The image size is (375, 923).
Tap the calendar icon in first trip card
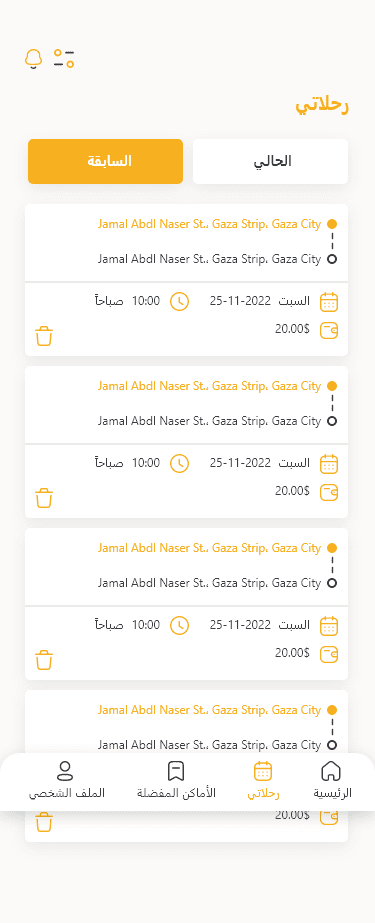[x=329, y=302]
